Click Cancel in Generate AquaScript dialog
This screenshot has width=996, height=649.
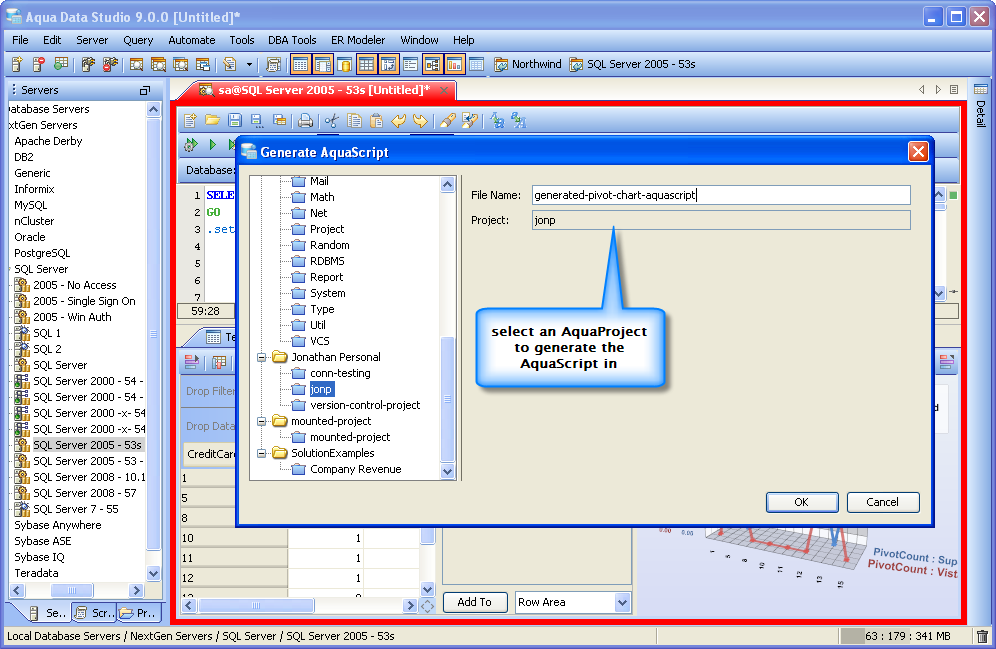click(882, 502)
